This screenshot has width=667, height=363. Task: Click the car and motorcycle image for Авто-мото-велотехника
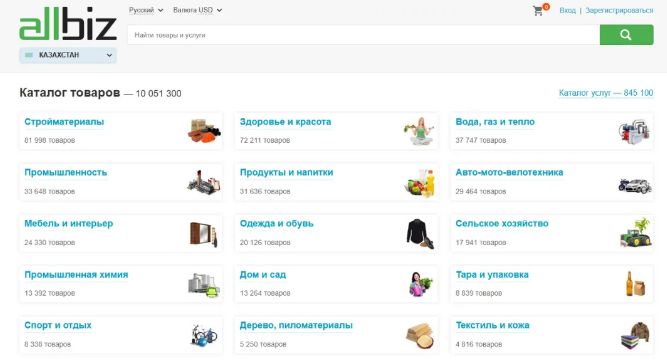tap(635, 186)
